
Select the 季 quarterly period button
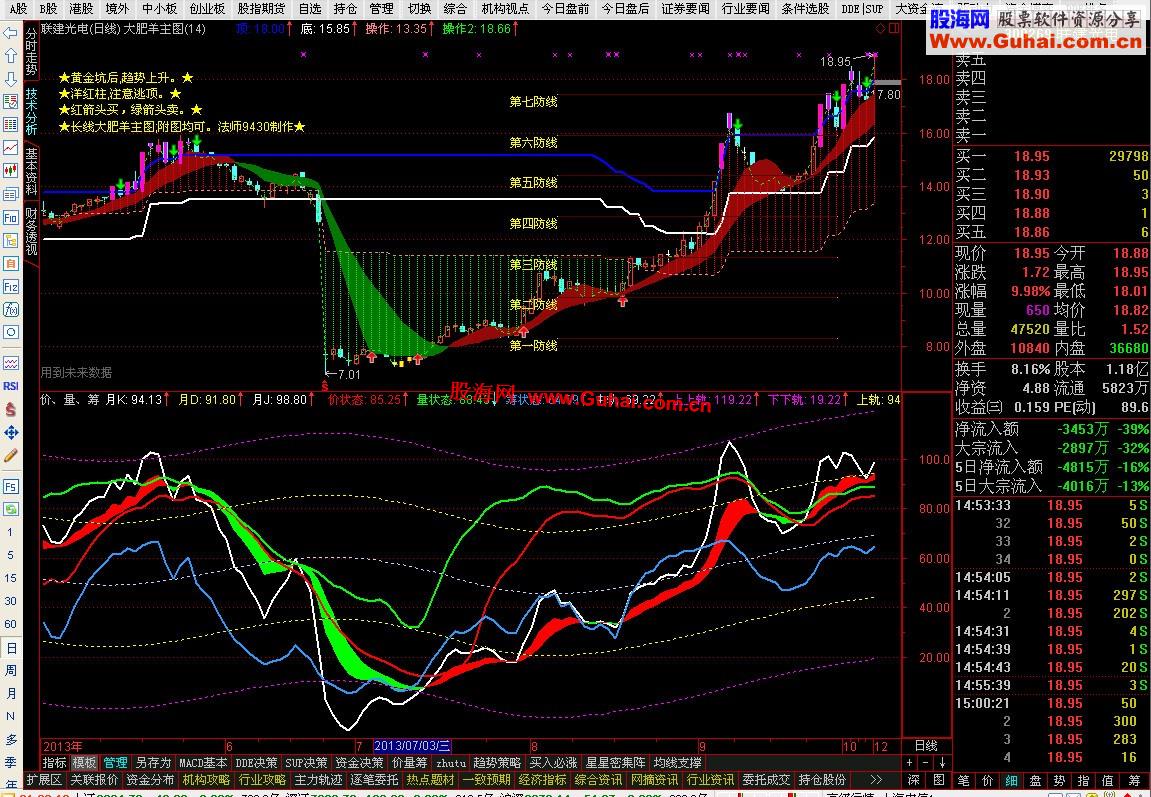point(10,763)
